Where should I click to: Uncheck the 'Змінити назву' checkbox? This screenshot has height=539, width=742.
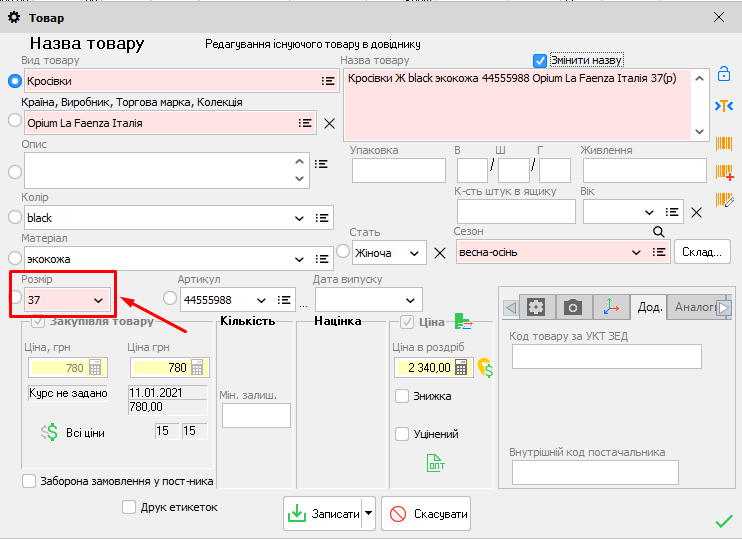[x=540, y=60]
